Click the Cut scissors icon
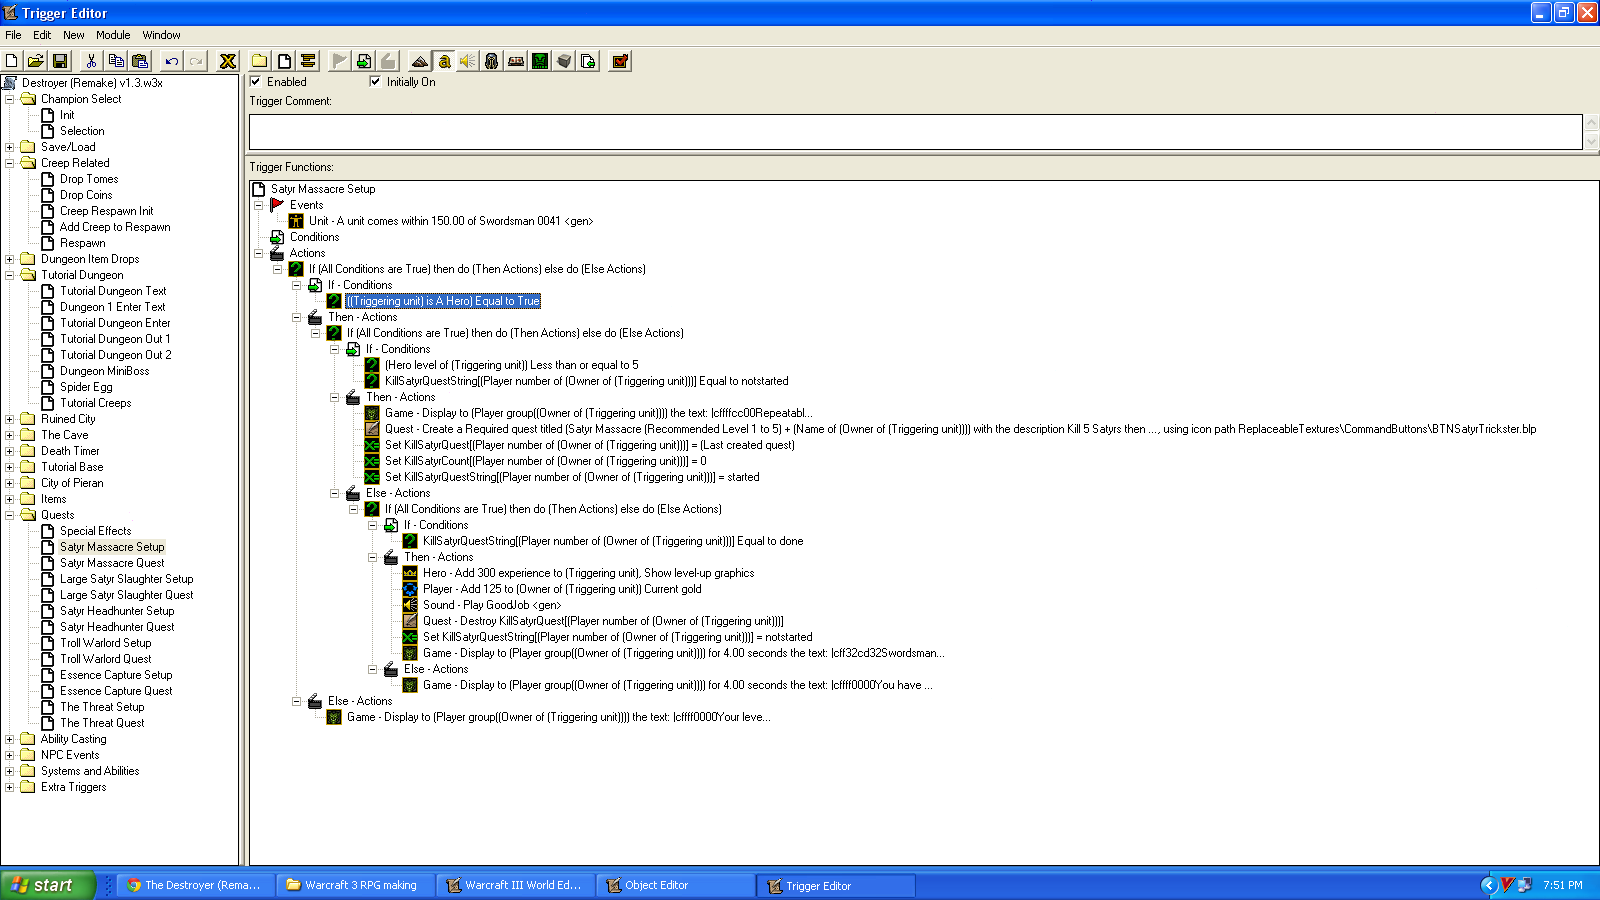The width and height of the screenshot is (1600, 900). (x=91, y=61)
